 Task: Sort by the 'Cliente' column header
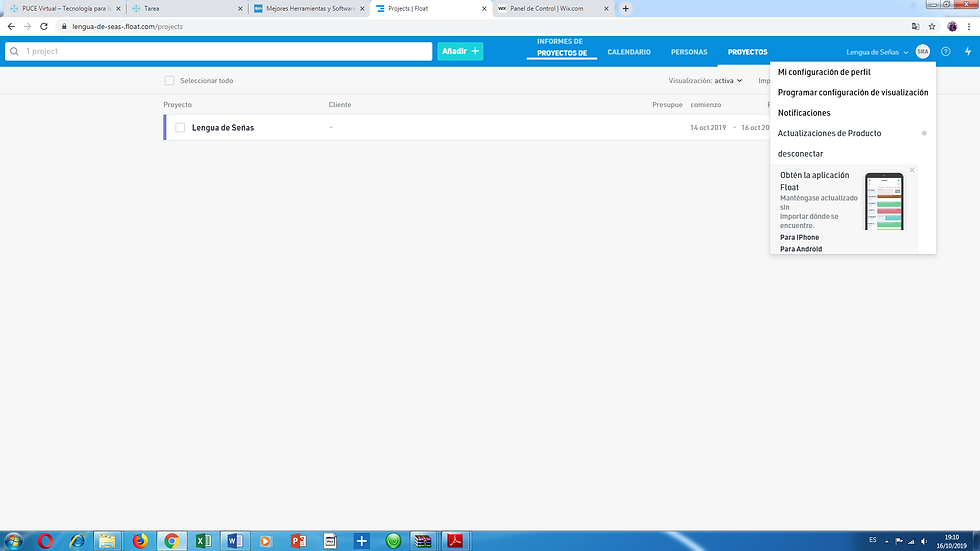pos(340,104)
